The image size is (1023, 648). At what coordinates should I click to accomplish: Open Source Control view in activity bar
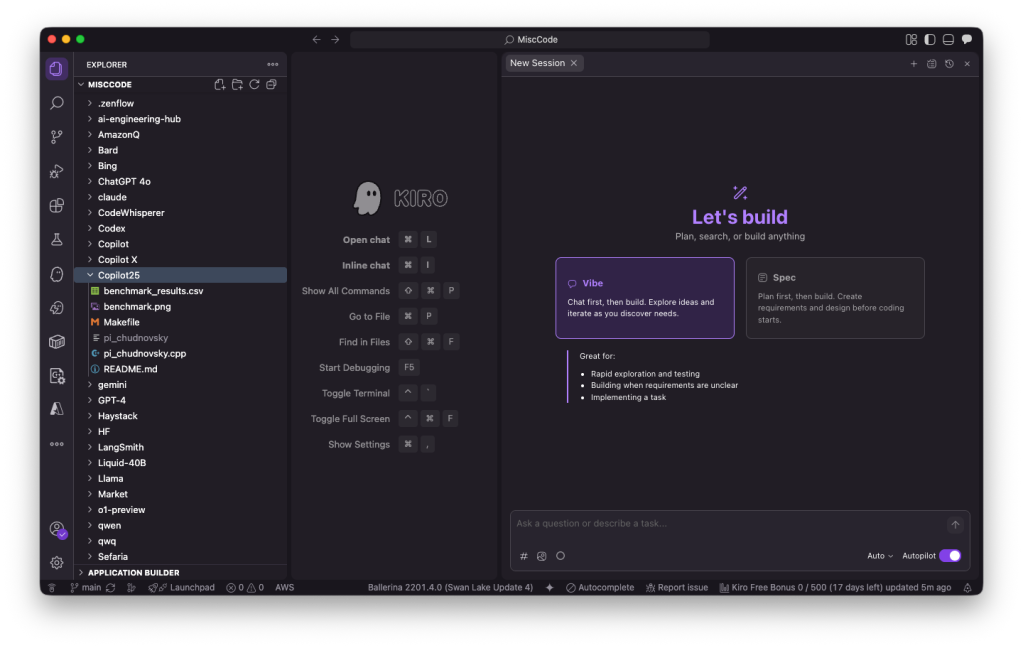57,137
